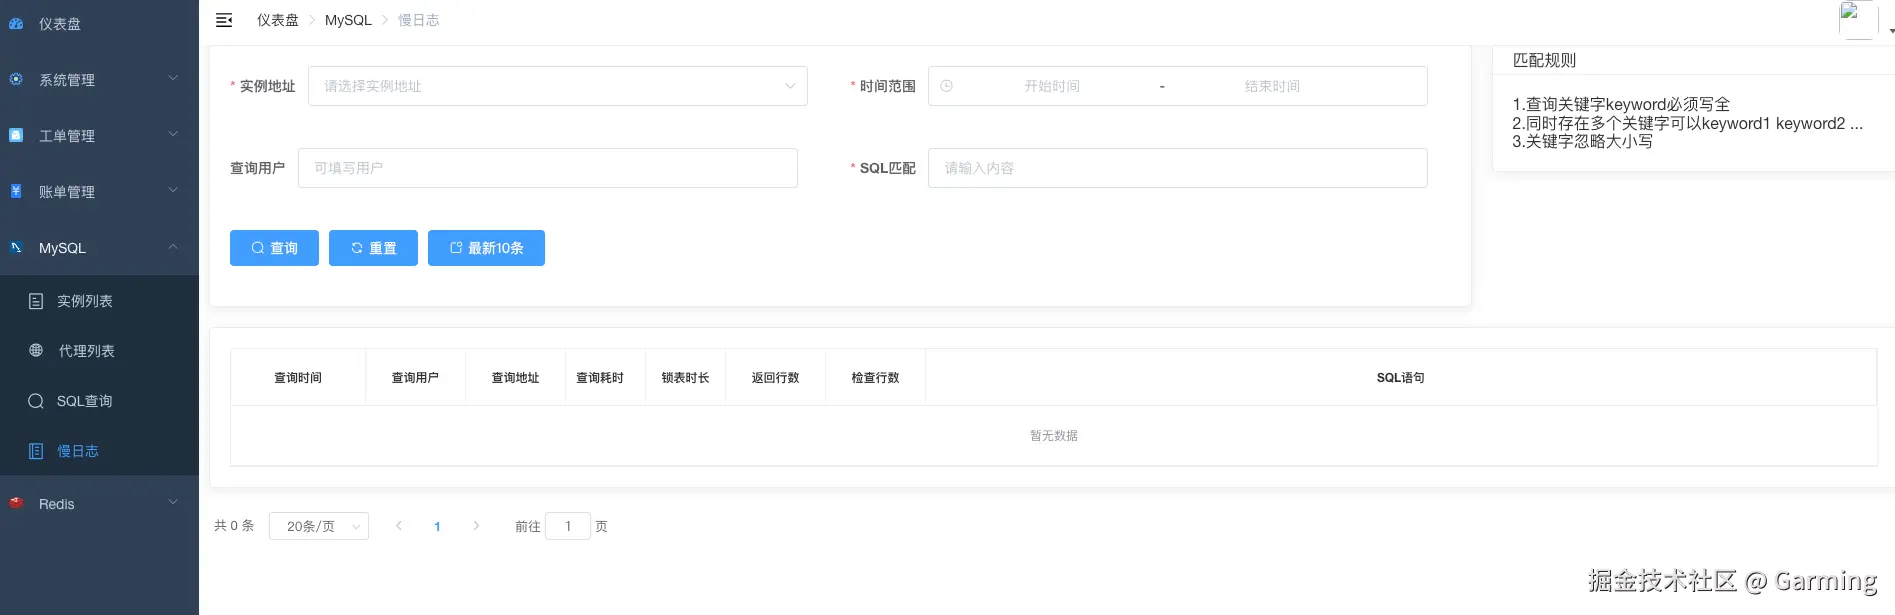Click the 结束时间 end time field

[x=1272, y=86]
